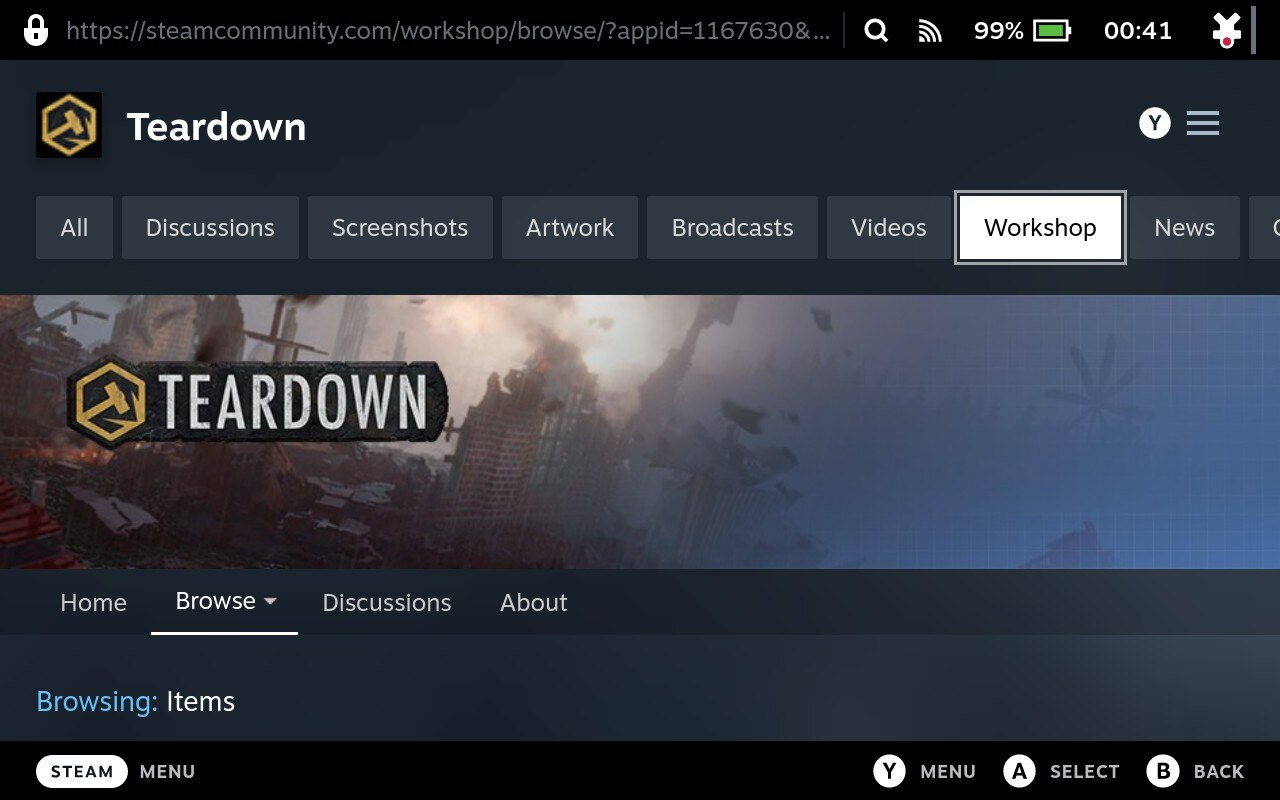Viewport: 1280px width, 800px height.
Task: Go to the Artwork tab
Action: coord(570,228)
